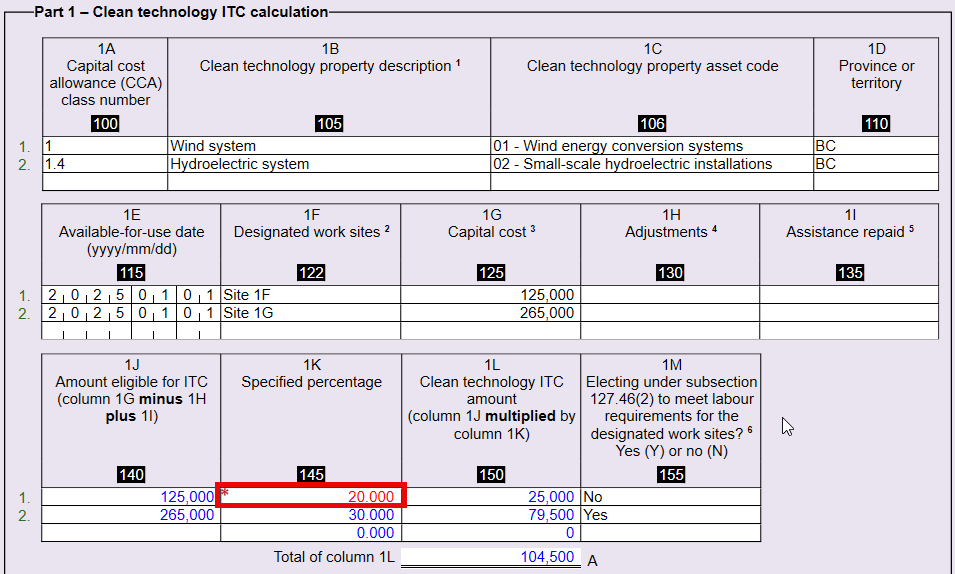Edit the Hydroelectric system description field
Screen dimensions: 955x574
[x=329, y=164]
